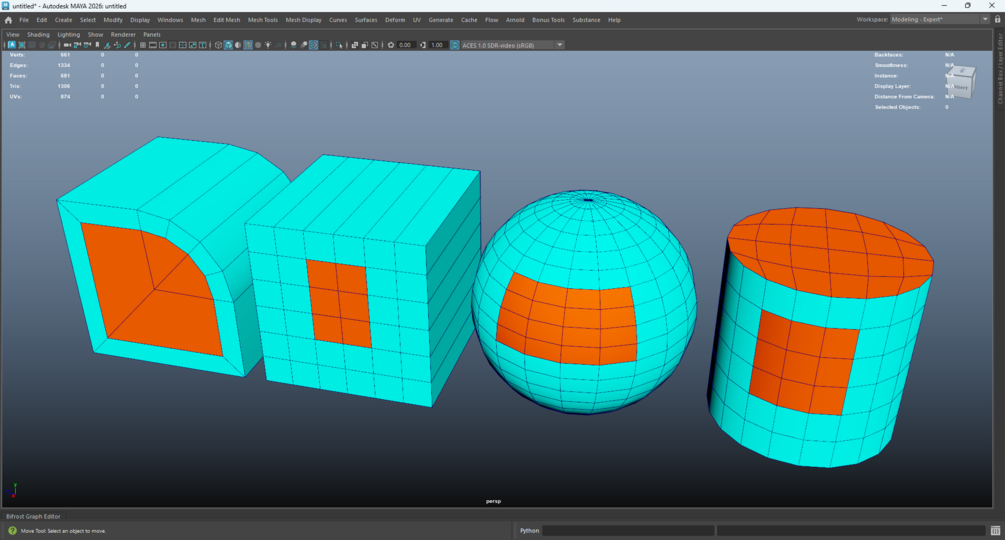Image resolution: width=1005 pixels, height=540 pixels.
Task: Toggle the X-ray display icon
Action: tap(354, 45)
